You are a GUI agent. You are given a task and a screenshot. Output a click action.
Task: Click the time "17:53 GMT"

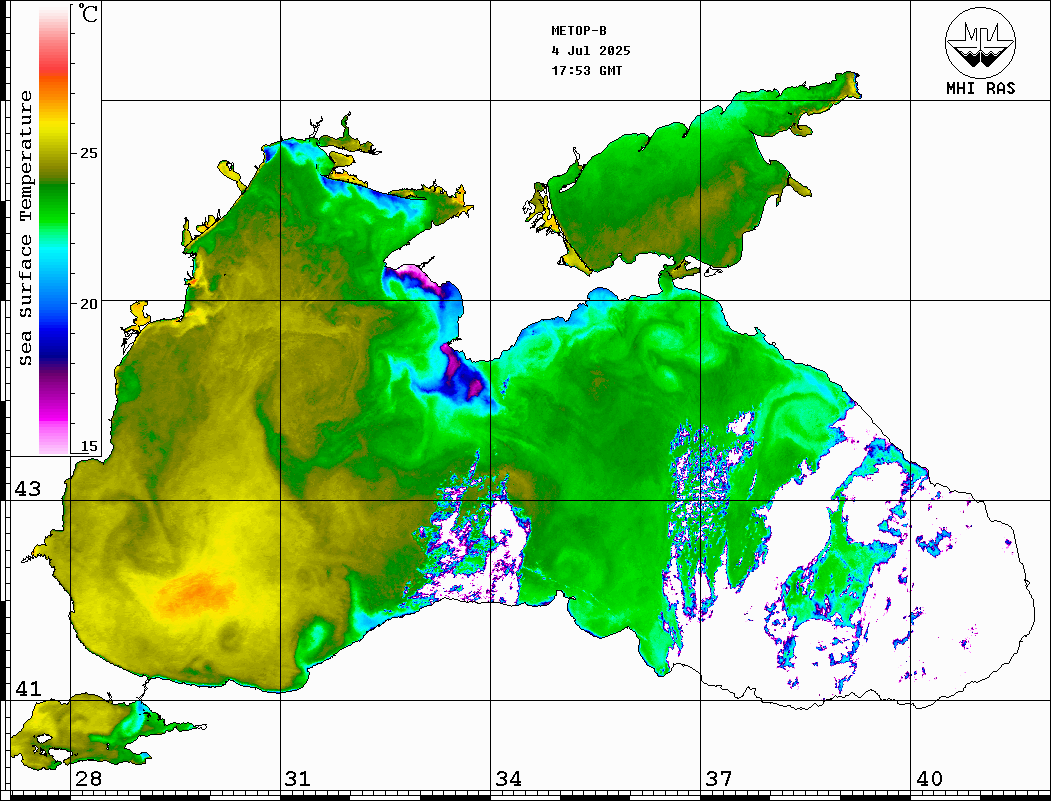(586, 70)
